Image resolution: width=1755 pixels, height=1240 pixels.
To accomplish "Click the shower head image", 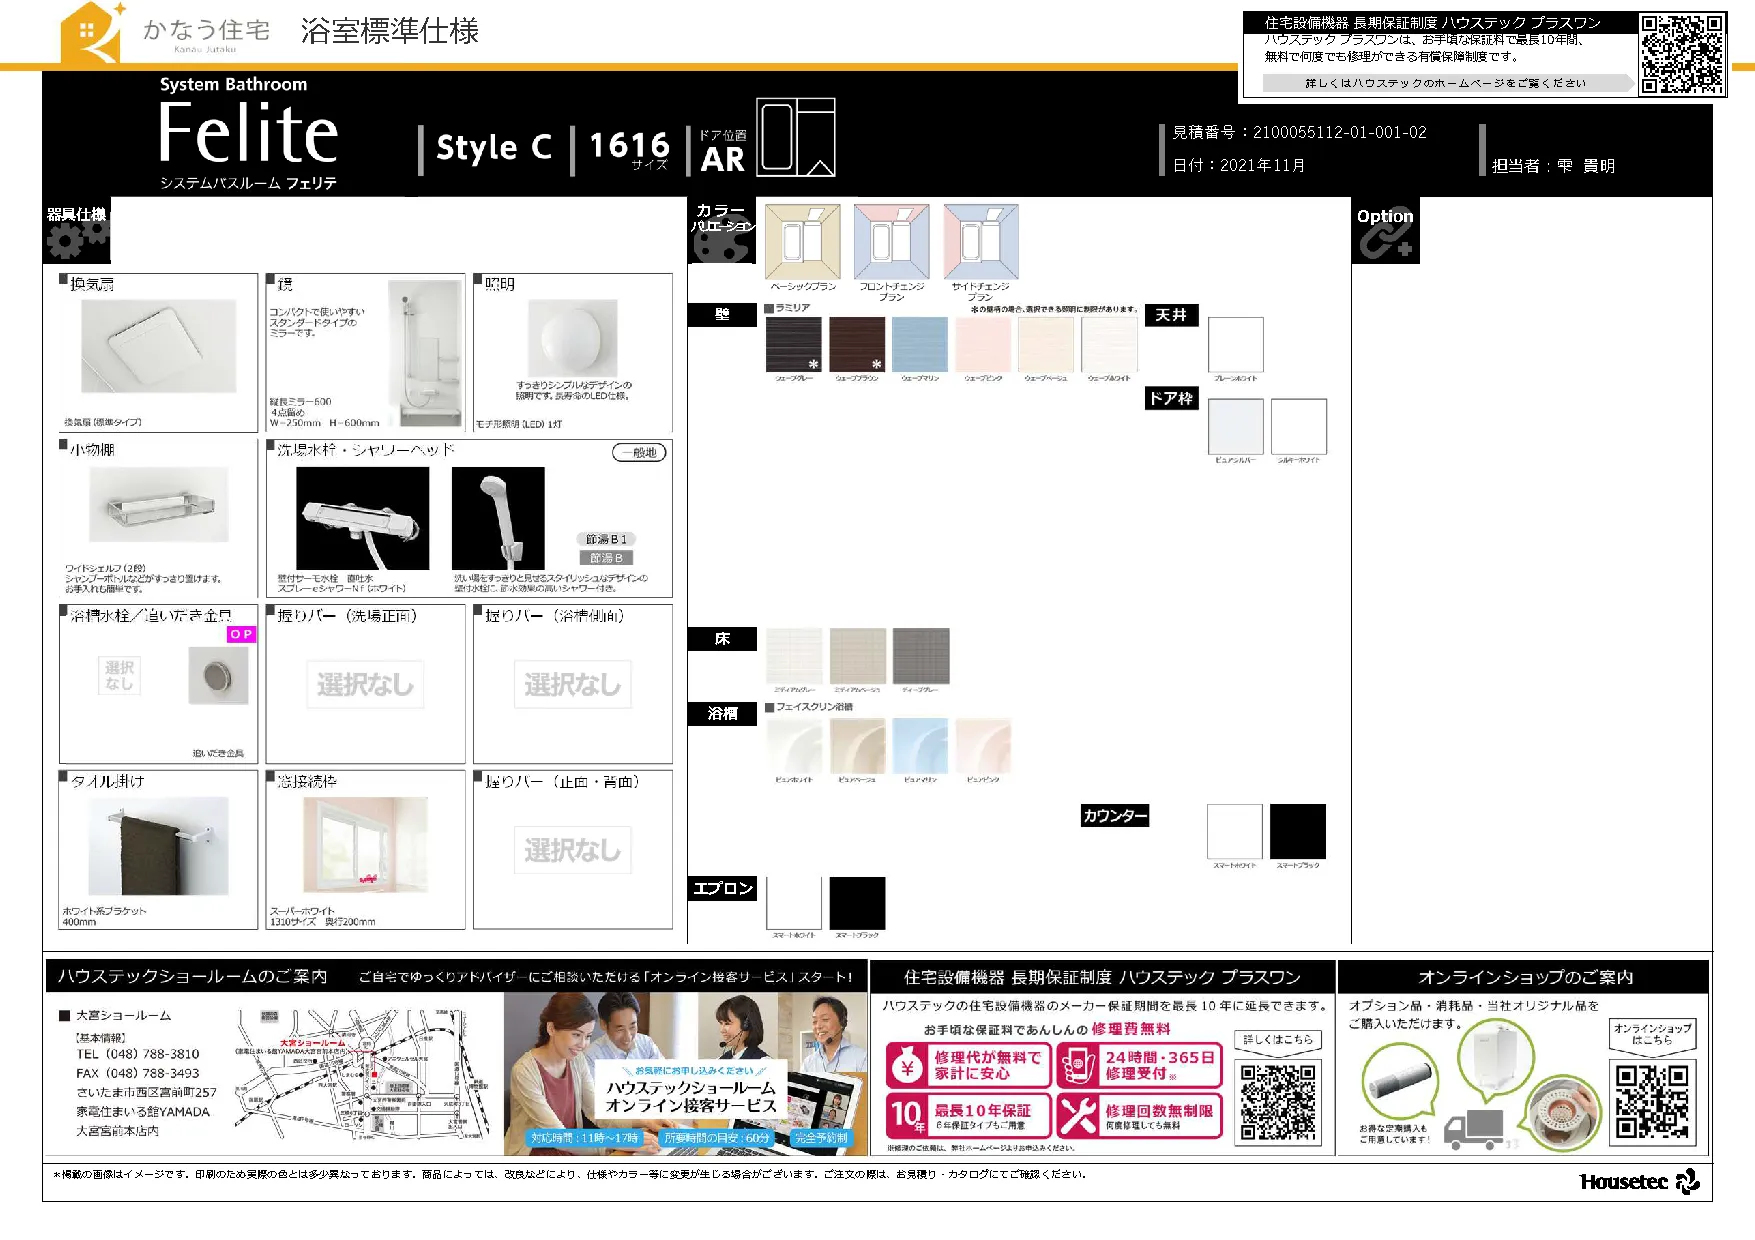I will (498, 518).
